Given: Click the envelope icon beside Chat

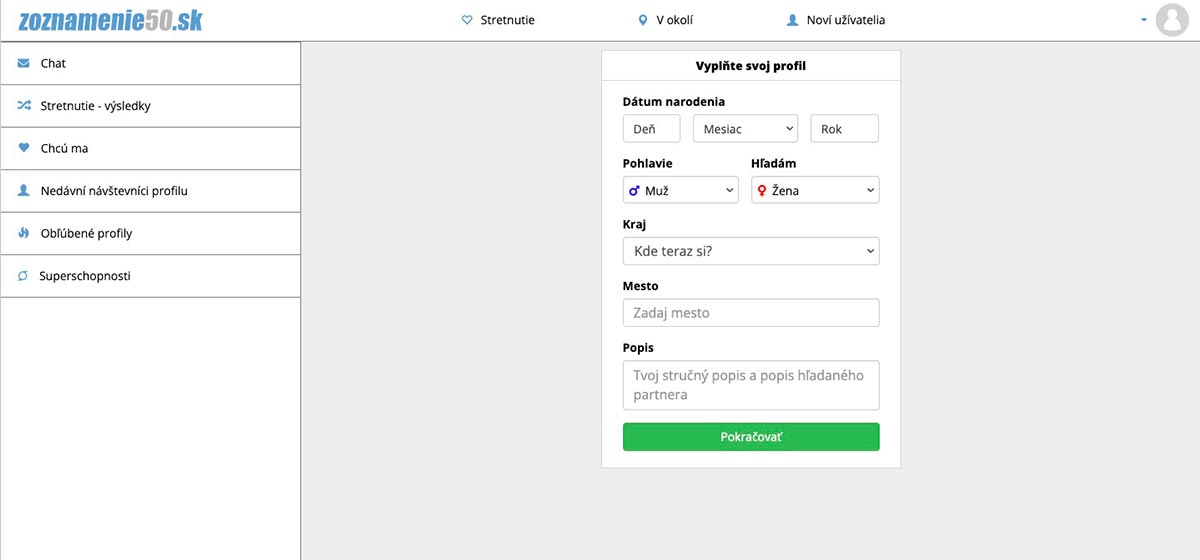Looking at the screenshot, I should click(x=23, y=63).
